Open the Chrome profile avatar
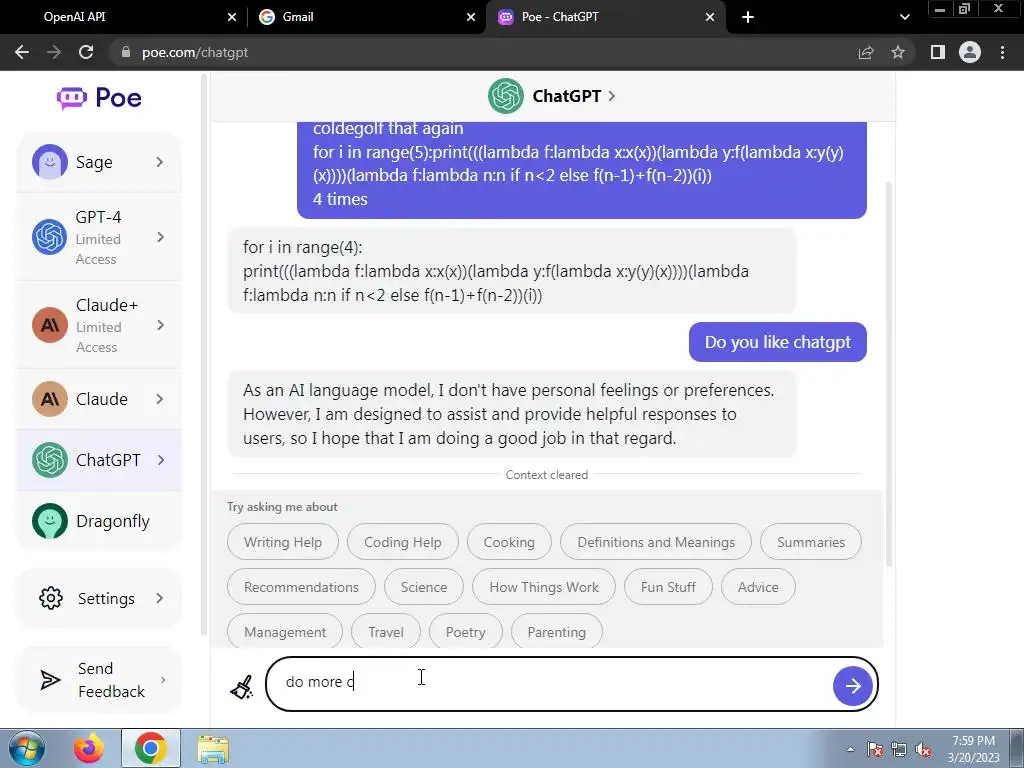The height and width of the screenshot is (768, 1024). click(x=970, y=52)
